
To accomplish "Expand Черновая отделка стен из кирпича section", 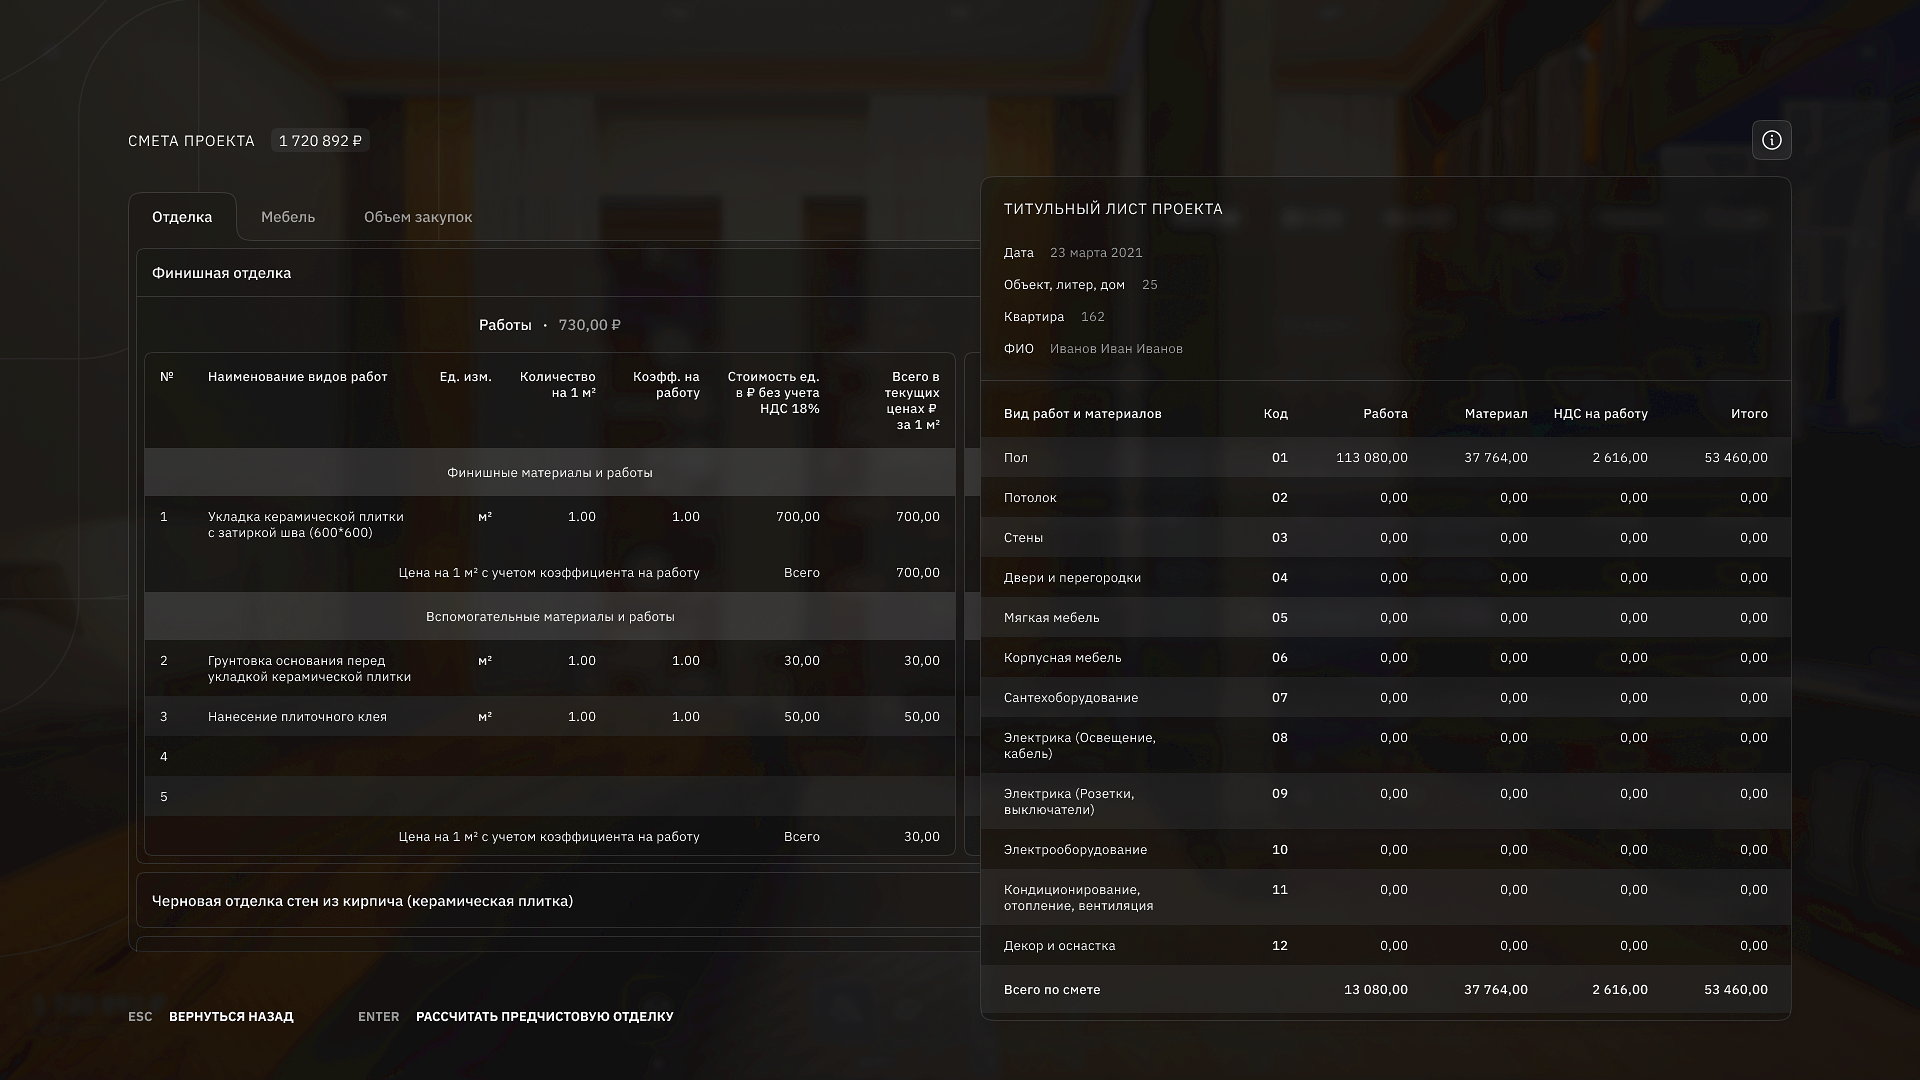I will coord(362,901).
